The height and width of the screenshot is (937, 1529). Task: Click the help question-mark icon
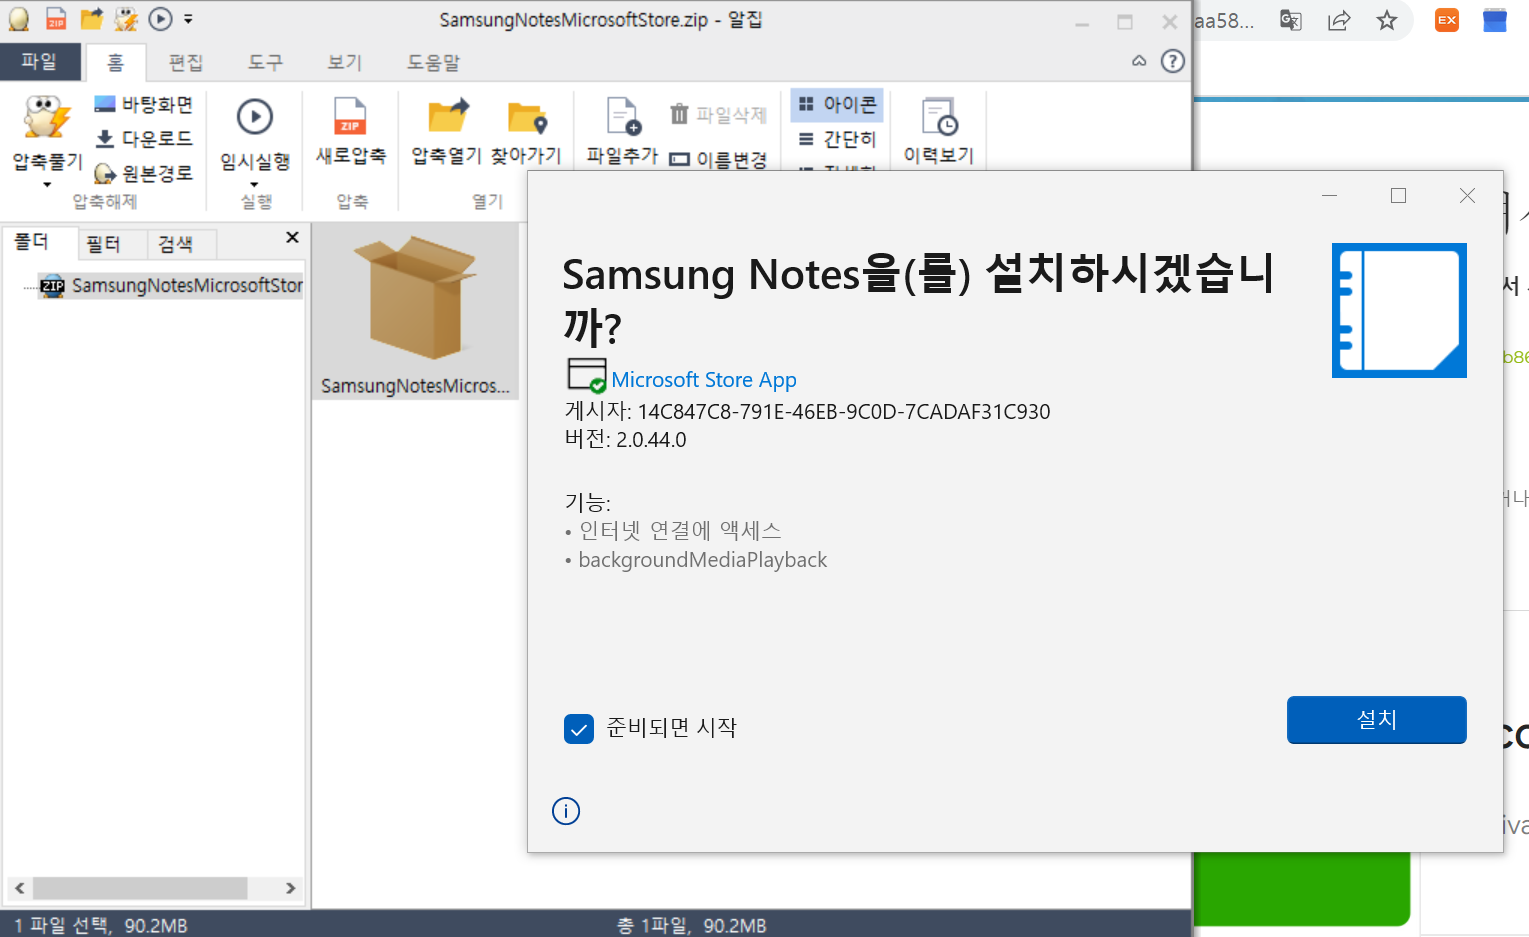click(1172, 62)
